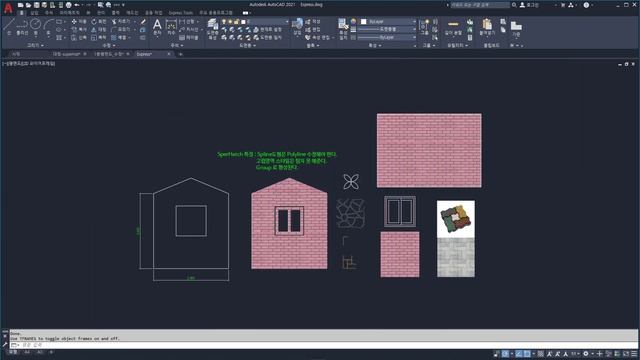This screenshot has height=360, width=640.
Task: Click the sign-in user account button
Action: (x=529, y=5)
